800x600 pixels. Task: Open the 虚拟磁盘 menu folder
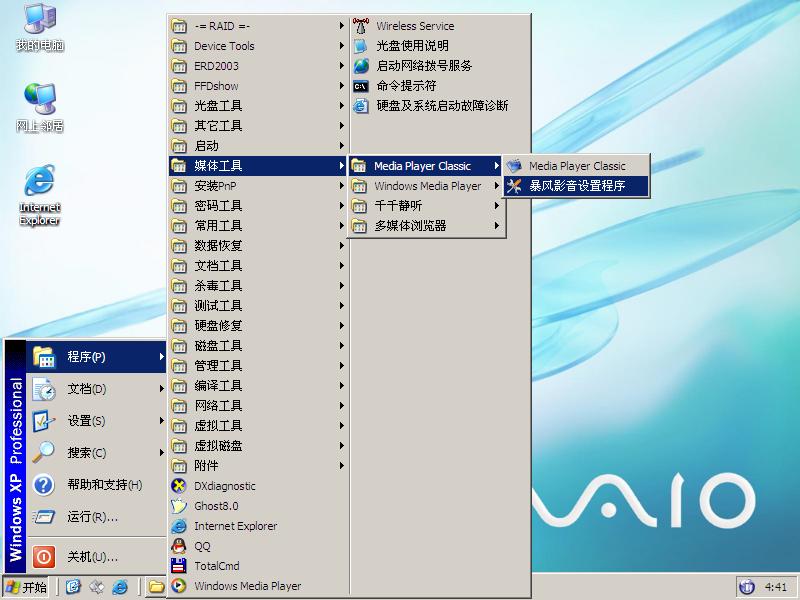tap(259, 446)
